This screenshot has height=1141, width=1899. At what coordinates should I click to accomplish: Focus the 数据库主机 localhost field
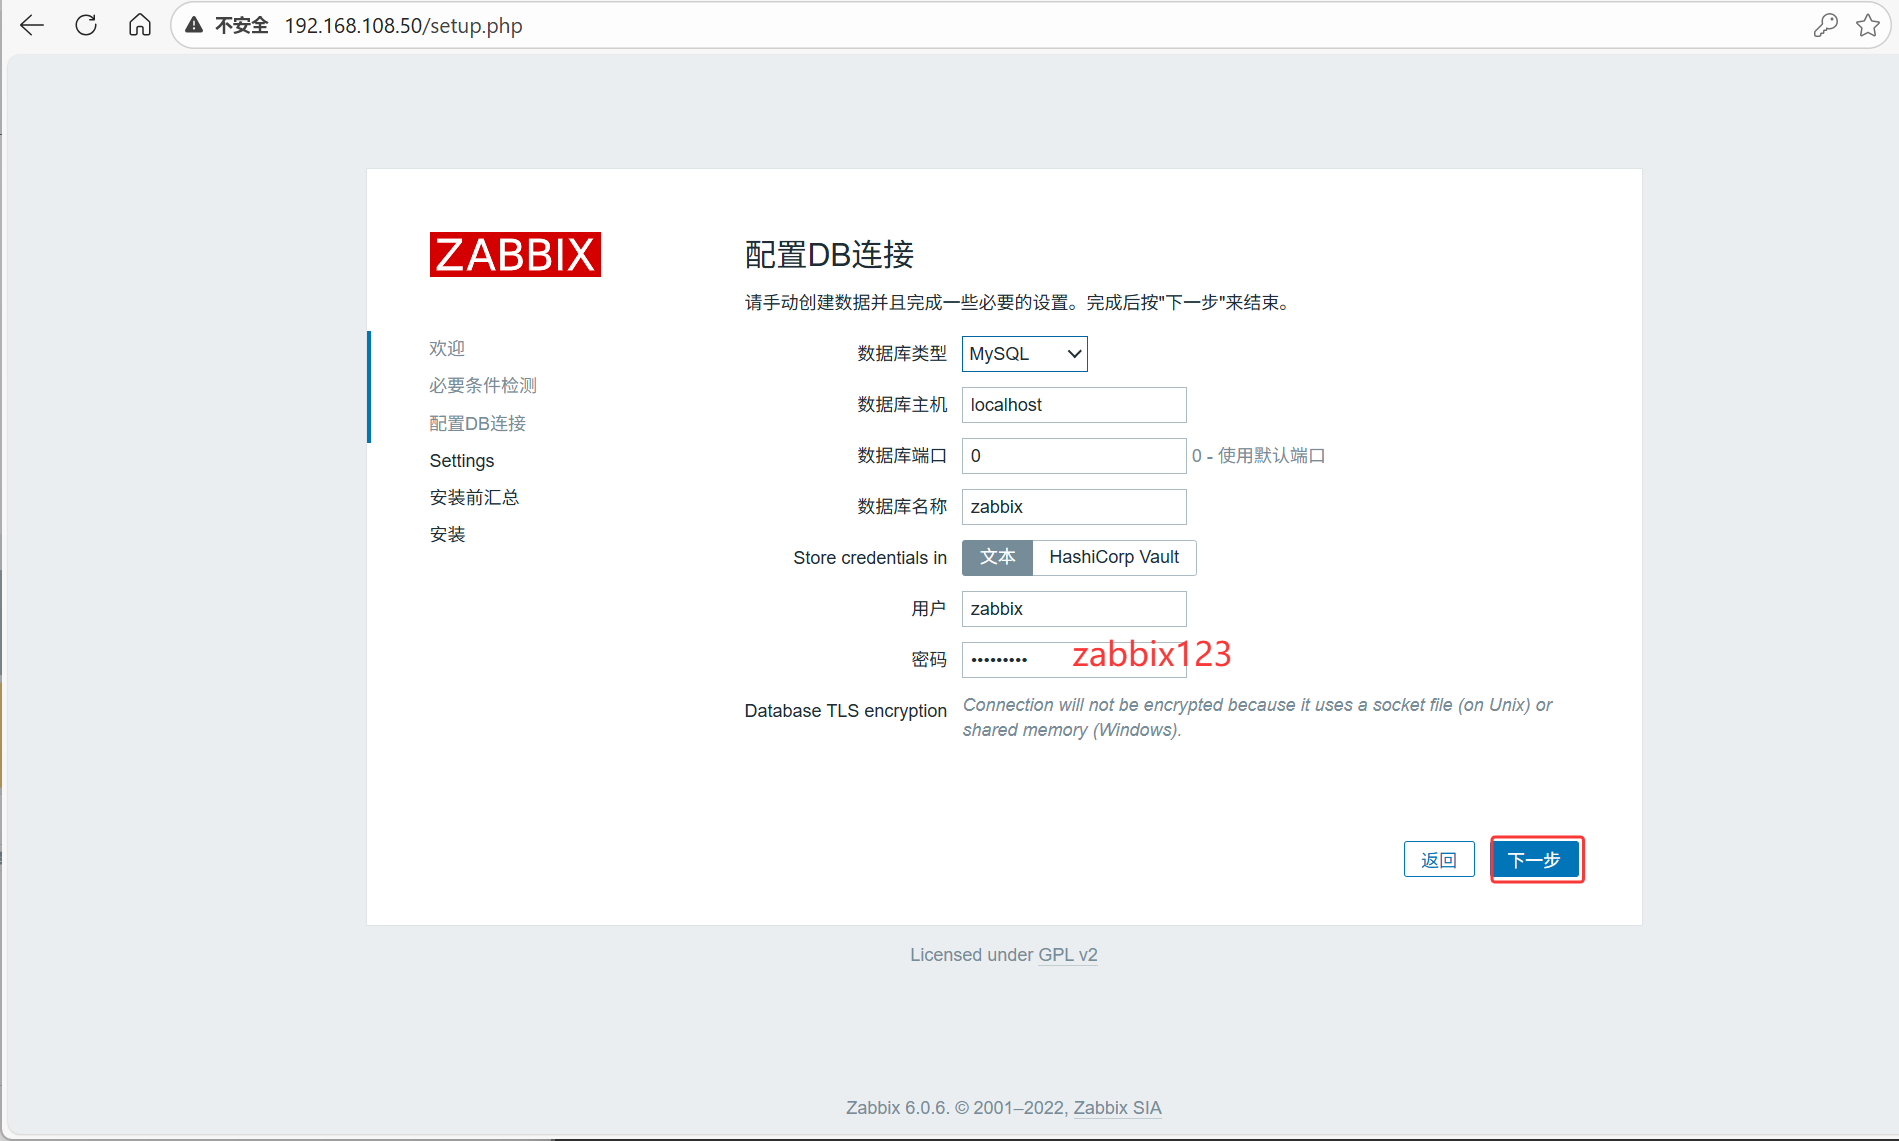1074,405
